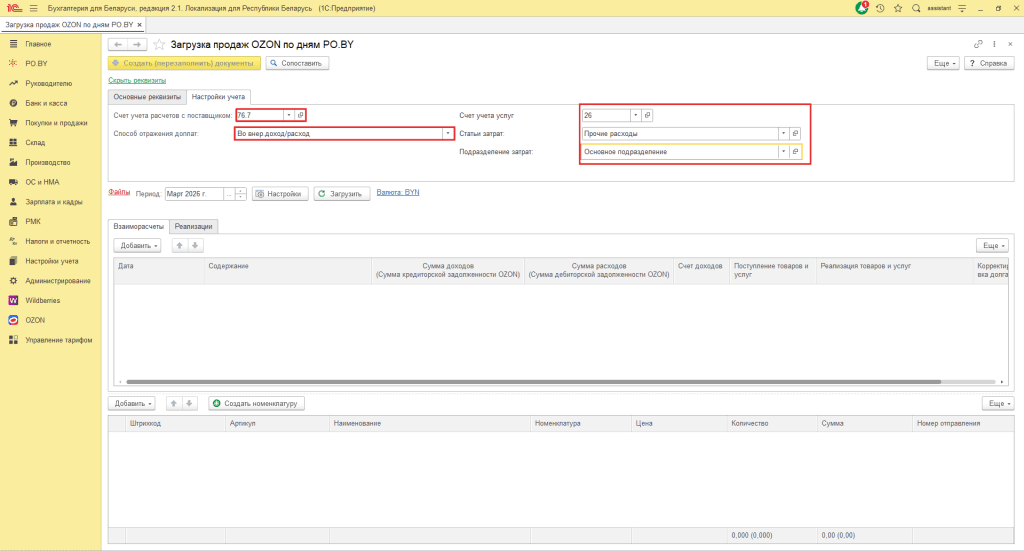Click the Настройки button near period

pyautogui.click(x=280, y=194)
